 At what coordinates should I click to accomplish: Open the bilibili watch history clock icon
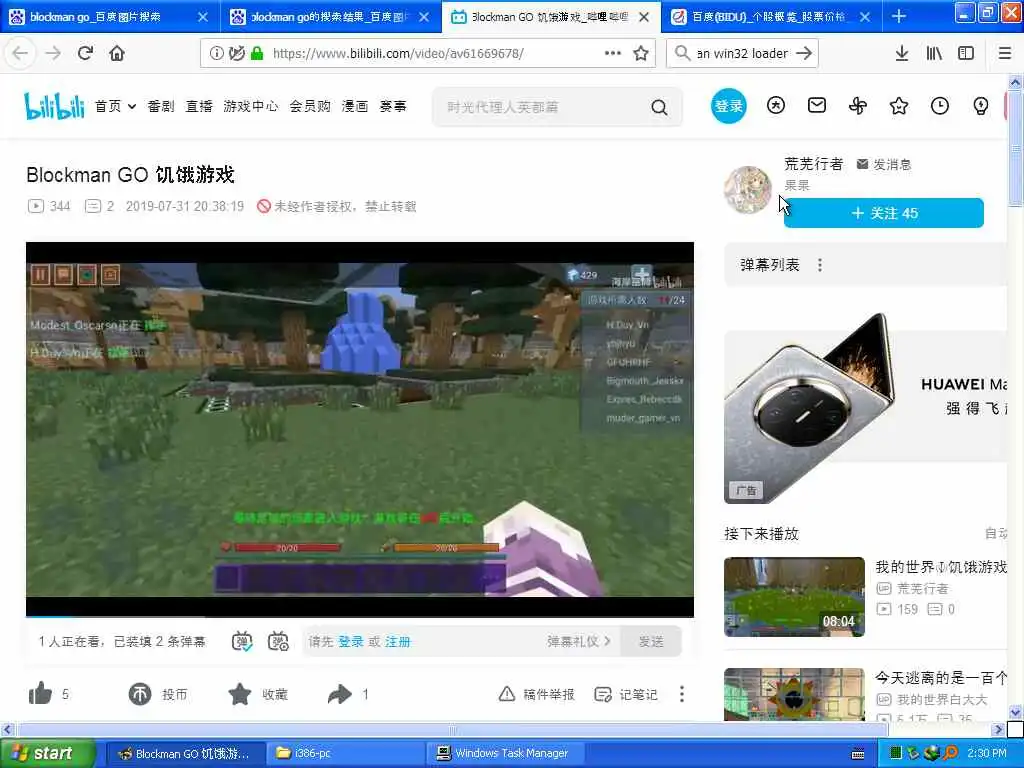click(940, 105)
